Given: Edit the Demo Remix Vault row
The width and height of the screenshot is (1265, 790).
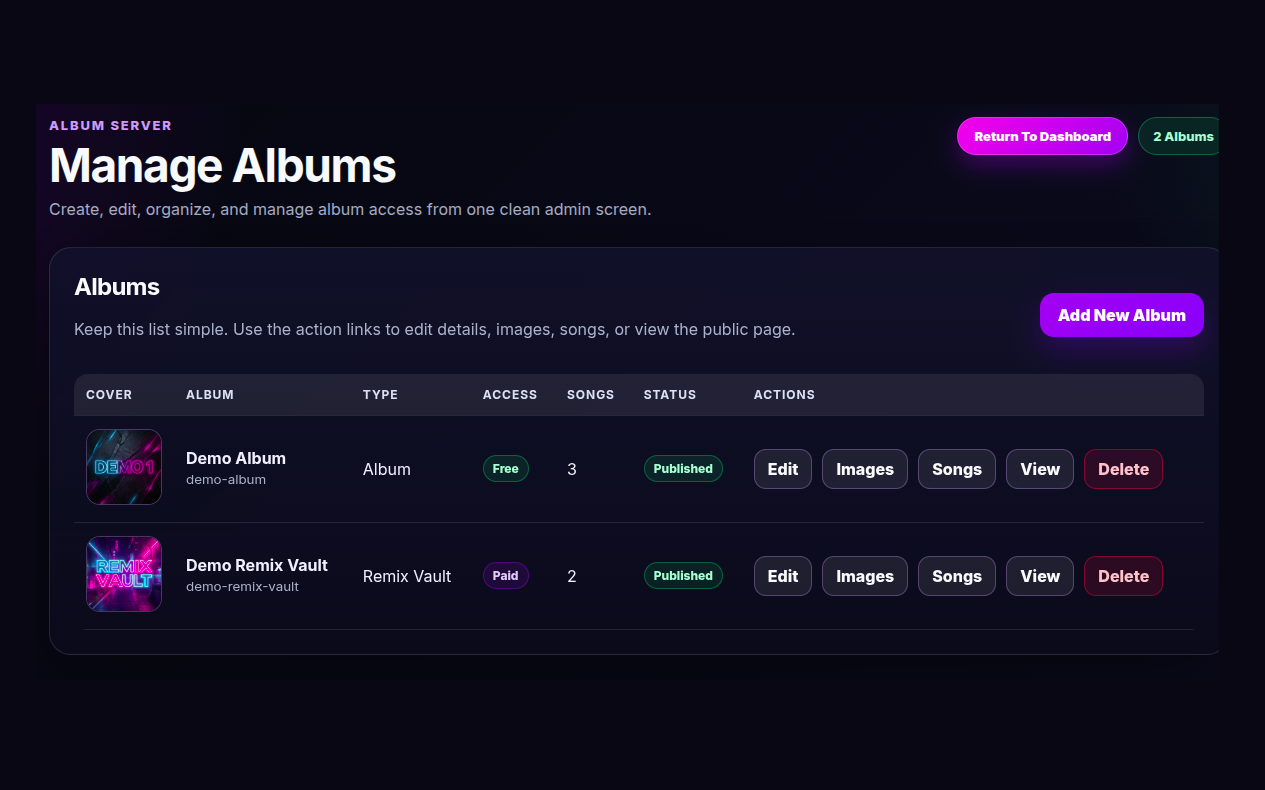Looking at the screenshot, I should pos(782,576).
